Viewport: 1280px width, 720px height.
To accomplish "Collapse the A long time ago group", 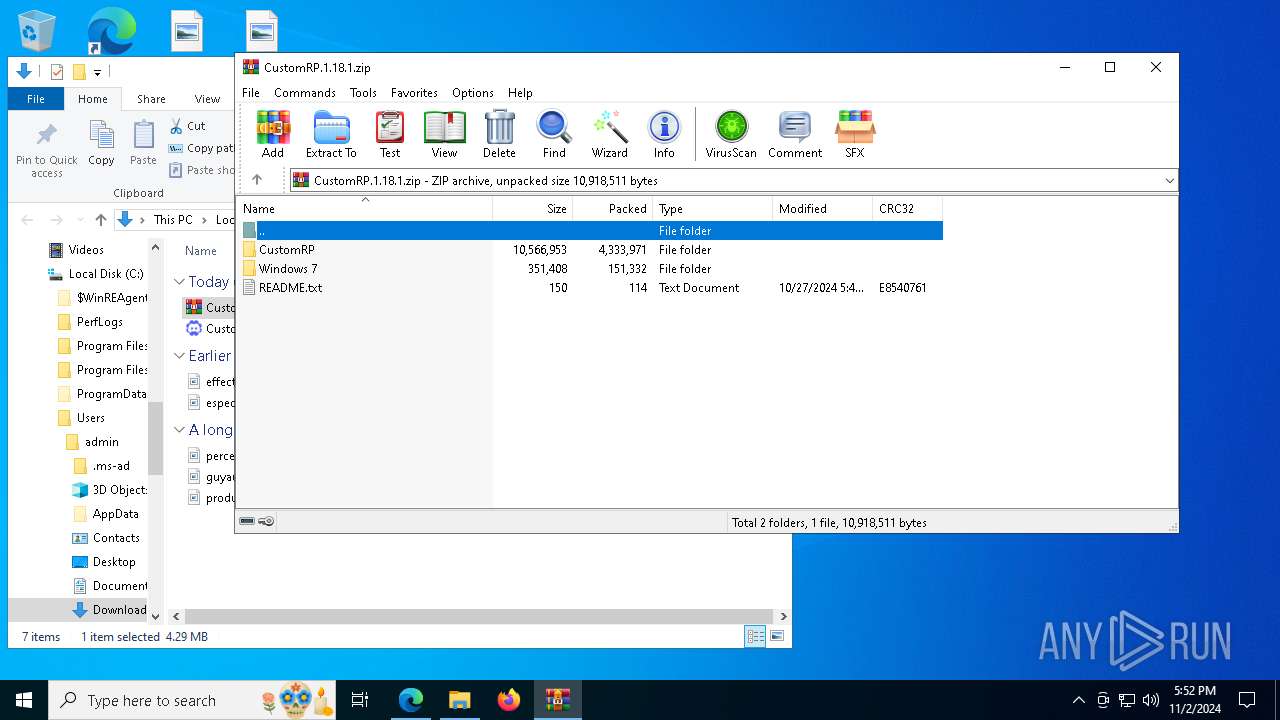I will [x=180, y=430].
